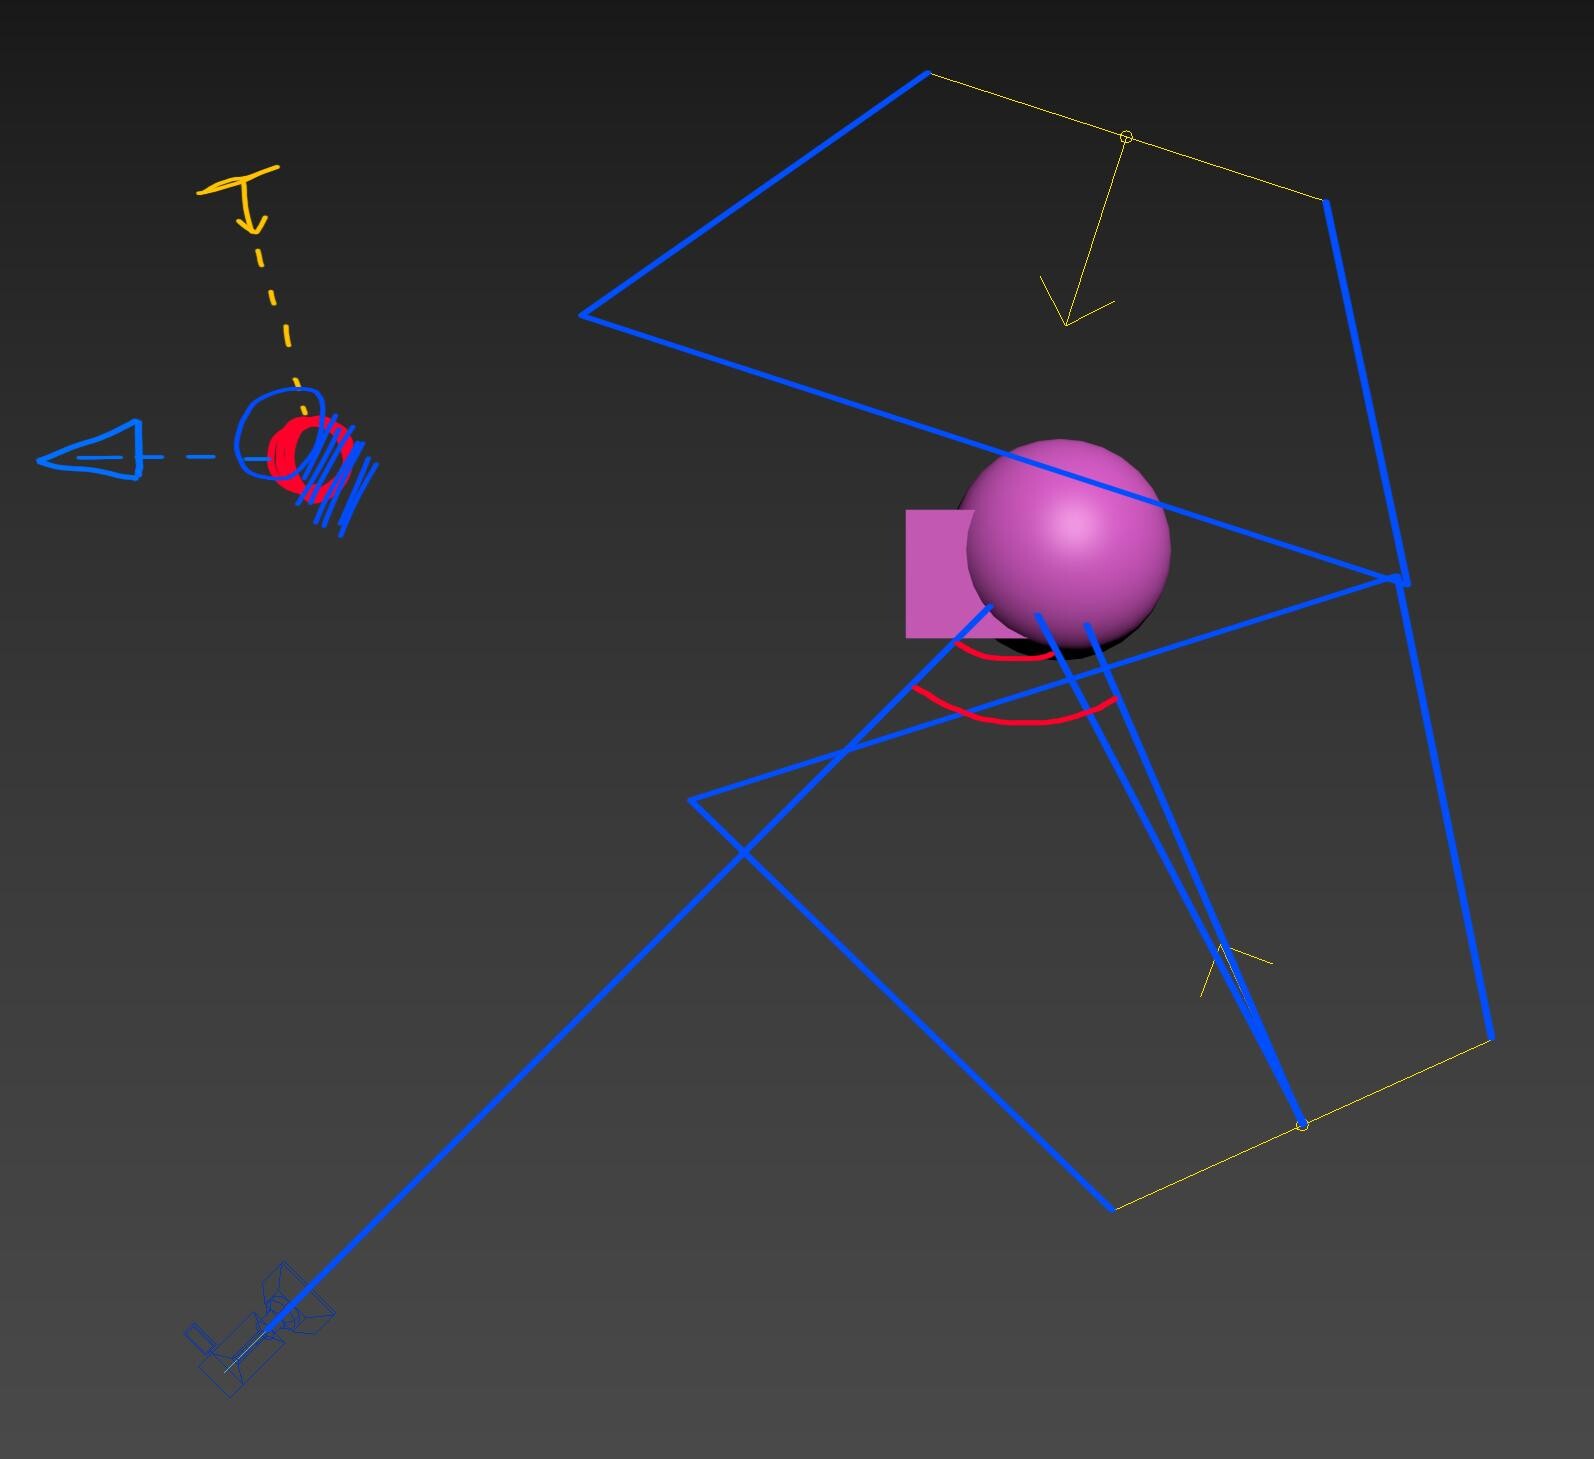The height and width of the screenshot is (1459, 1594).
Task: Click the circle handle on lower-right yellow edge
Action: coord(1302,1125)
